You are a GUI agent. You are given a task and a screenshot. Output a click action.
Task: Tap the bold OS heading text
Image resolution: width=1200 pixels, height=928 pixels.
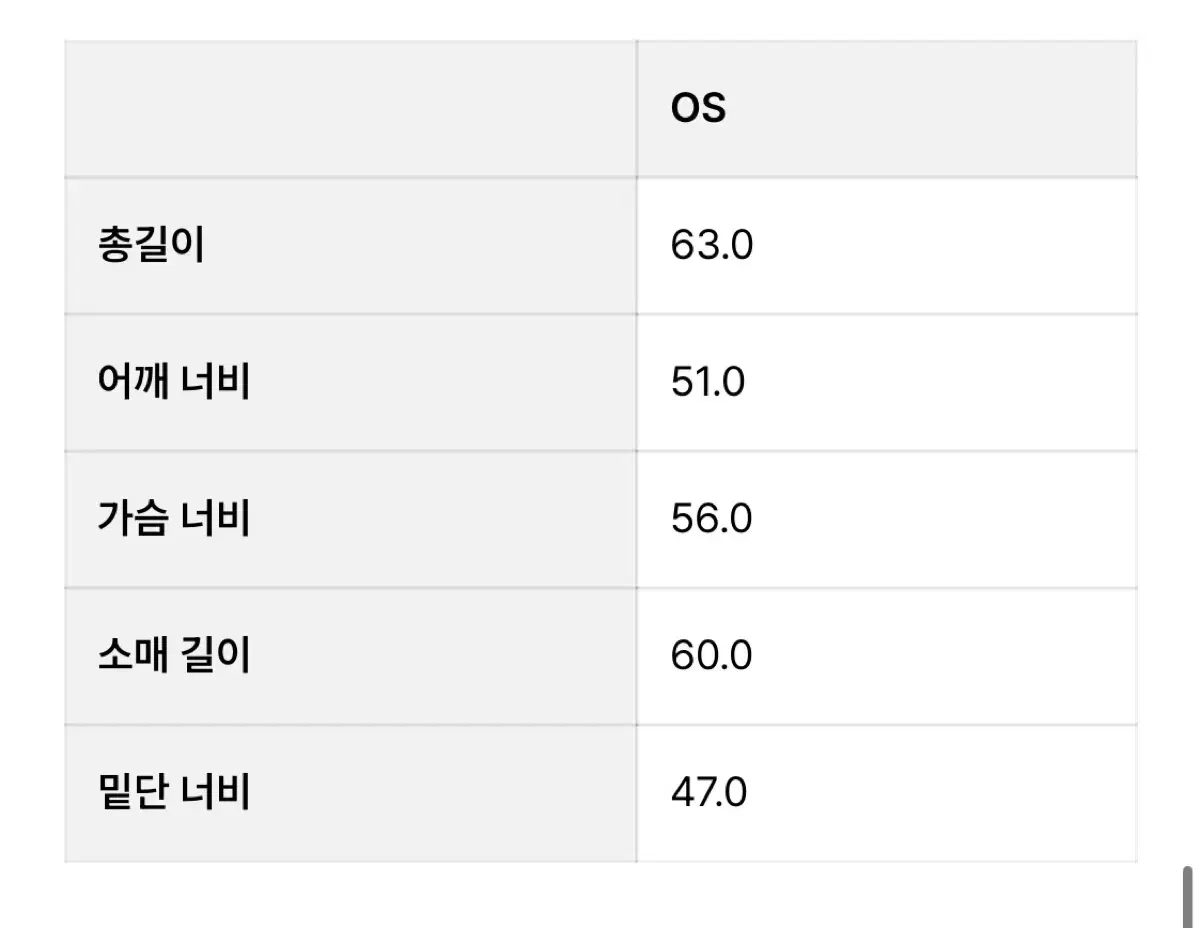[x=698, y=109]
